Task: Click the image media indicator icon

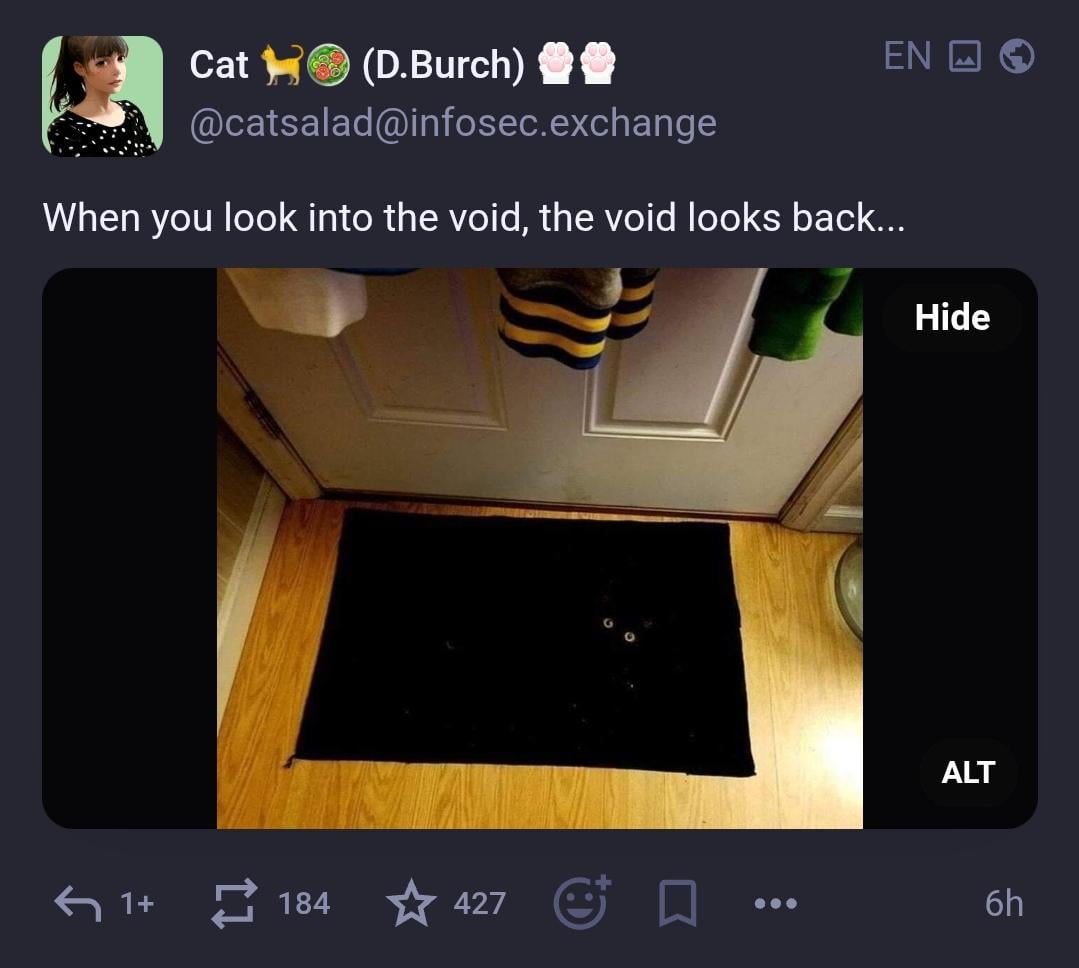Action: pos(964,56)
